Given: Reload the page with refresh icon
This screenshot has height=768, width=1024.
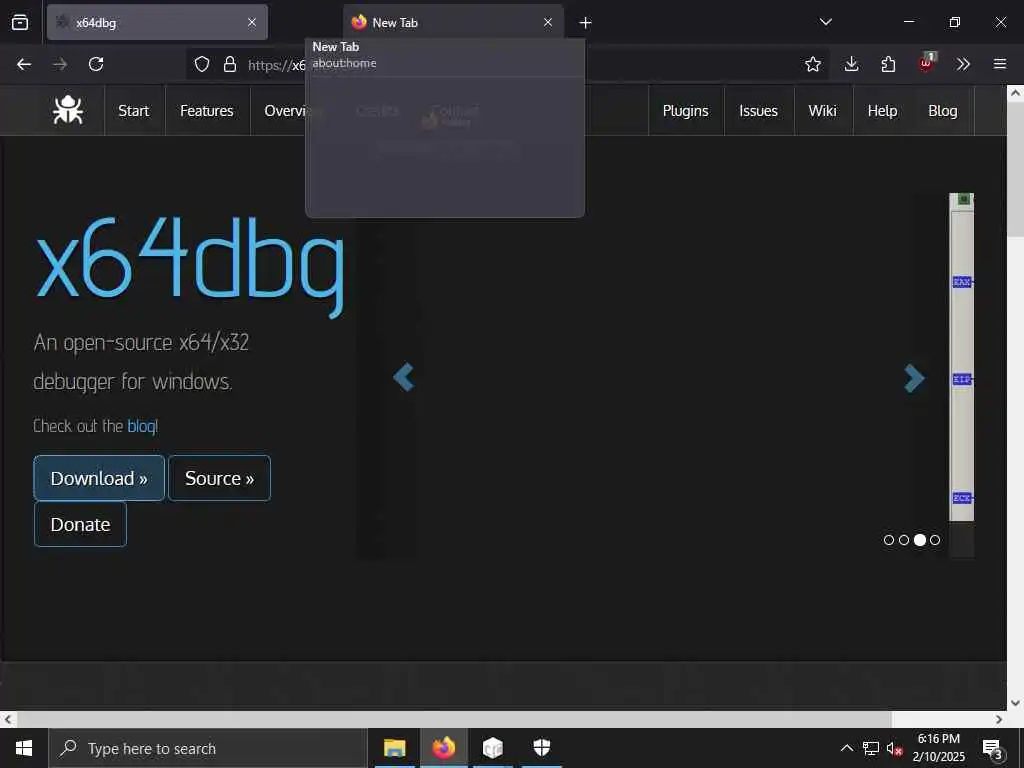Looking at the screenshot, I should [96, 64].
